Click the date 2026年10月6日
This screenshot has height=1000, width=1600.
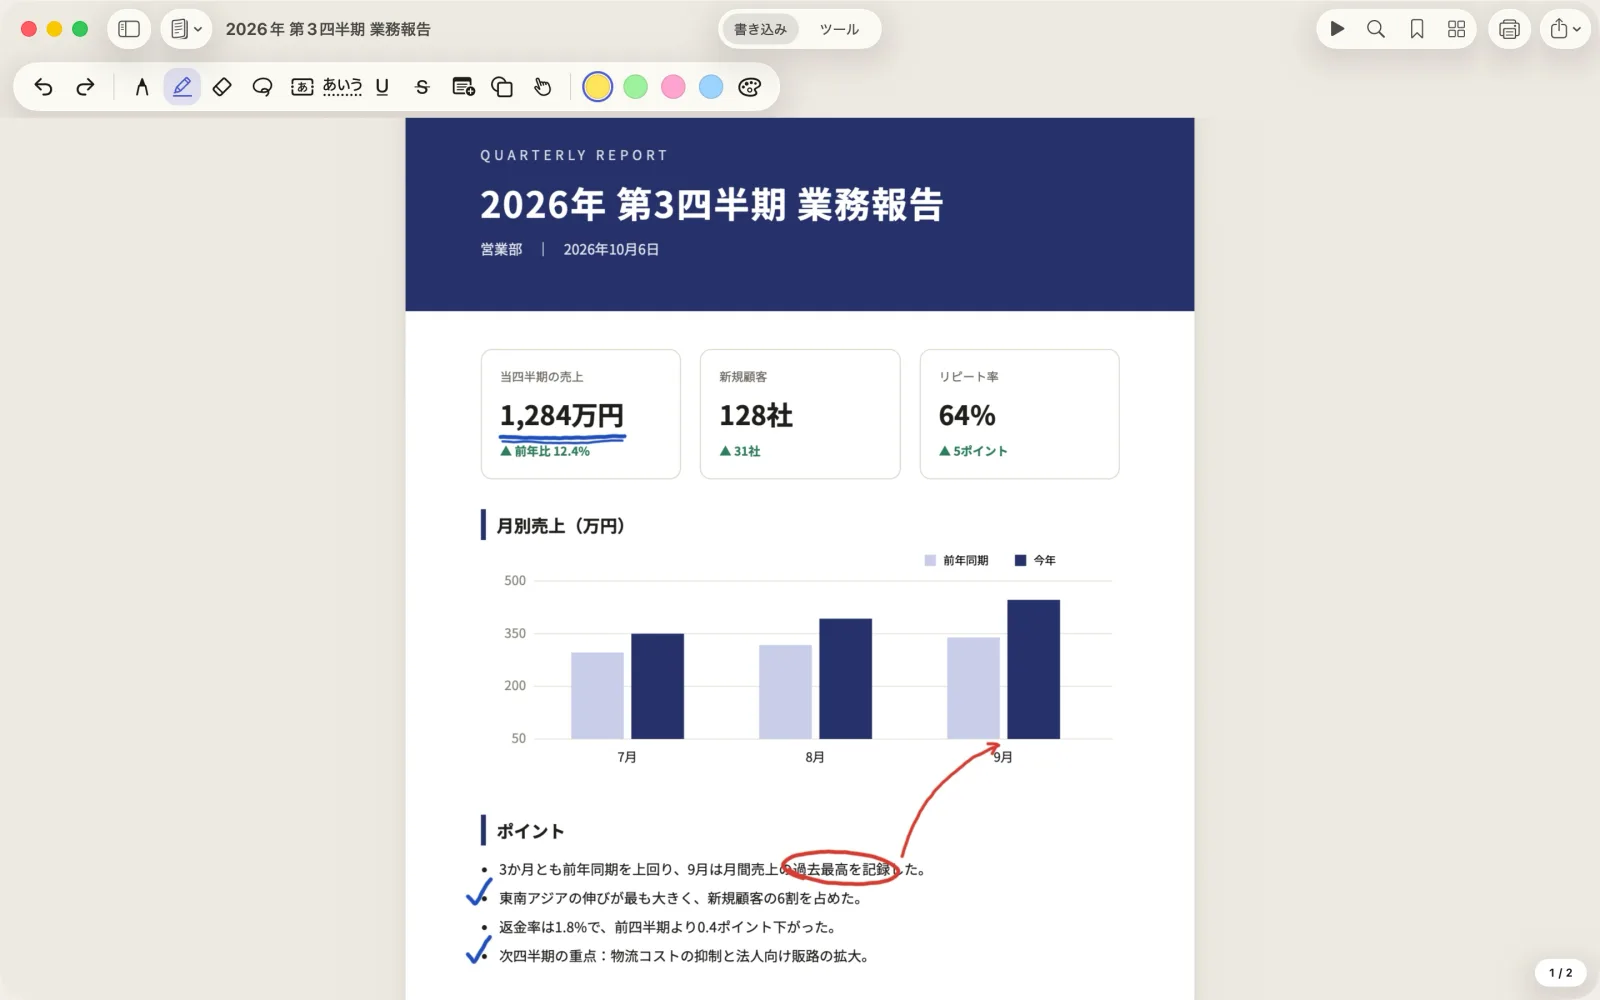point(611,249)
